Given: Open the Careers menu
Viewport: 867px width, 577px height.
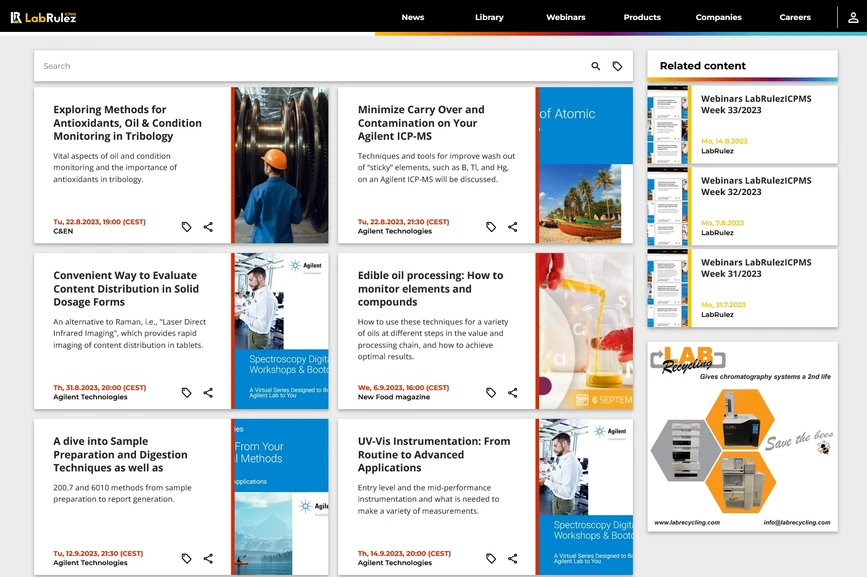Looking at the screenshot, I should (795, 17).
